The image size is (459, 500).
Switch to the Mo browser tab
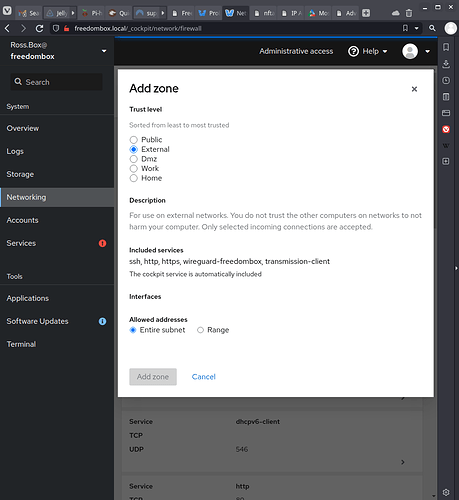(x=318, y=13)
